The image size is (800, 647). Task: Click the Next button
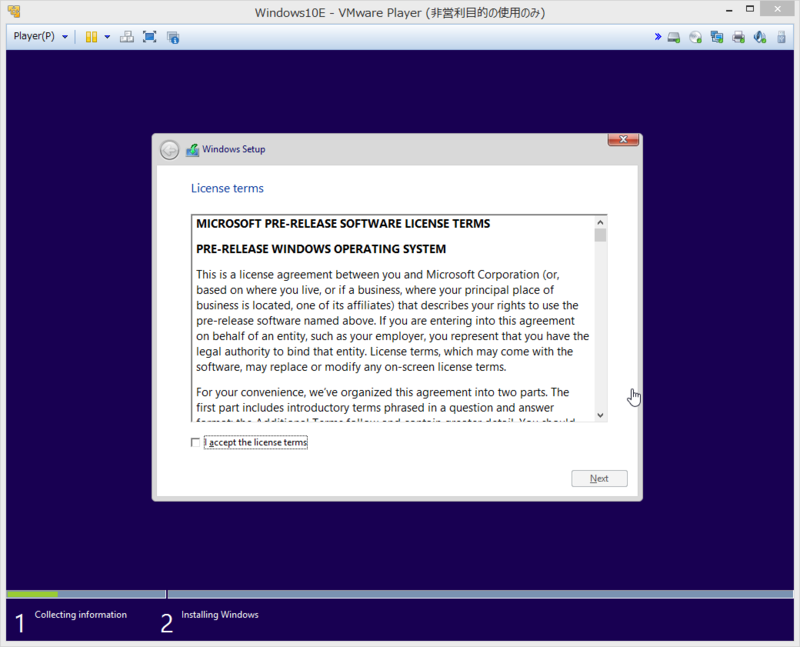point(599,479)
